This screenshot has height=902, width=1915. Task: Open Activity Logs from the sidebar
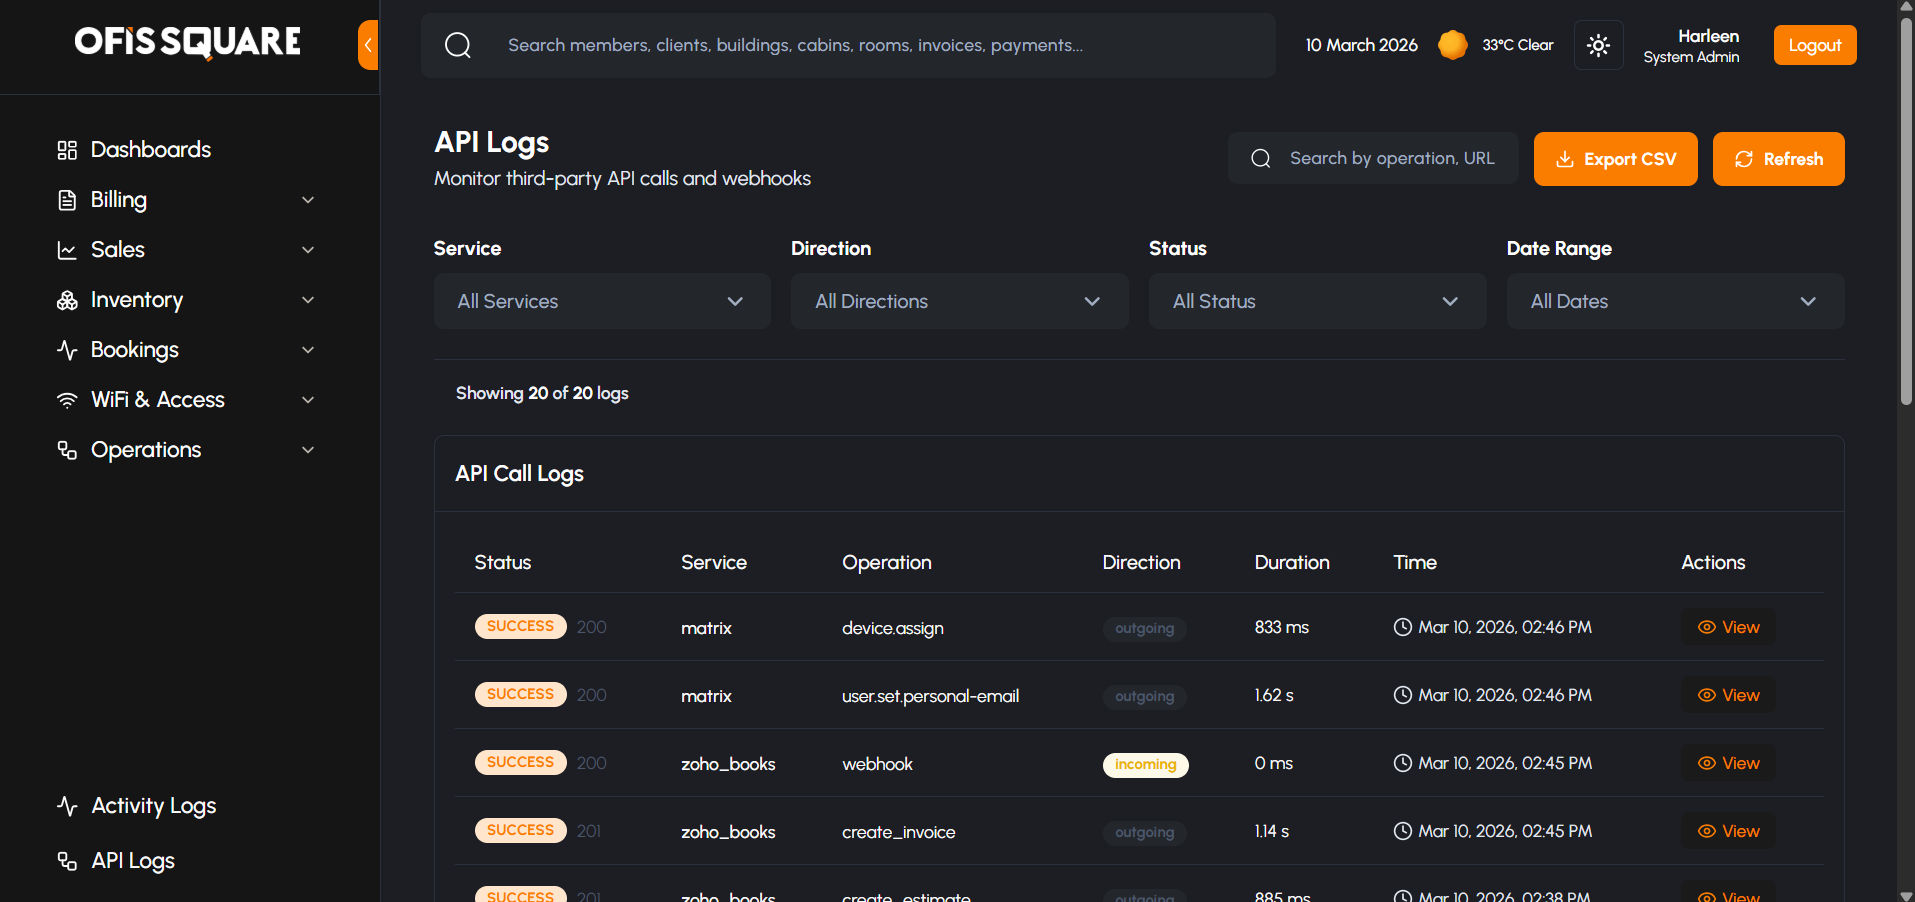(x=153, y=806)
